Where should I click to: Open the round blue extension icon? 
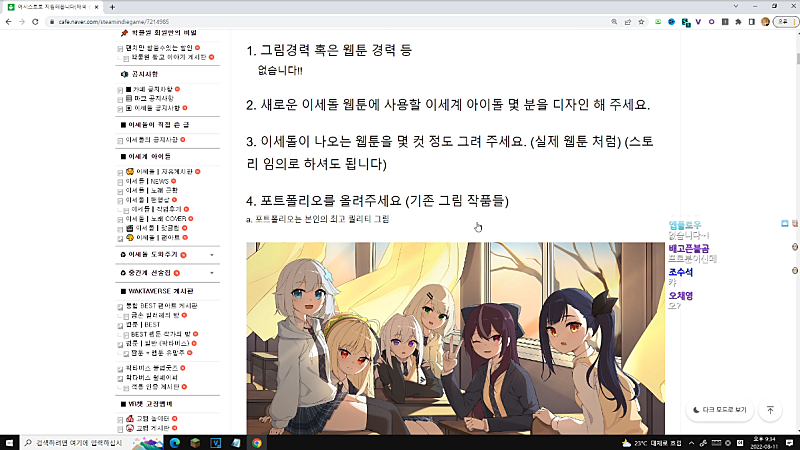671,22
